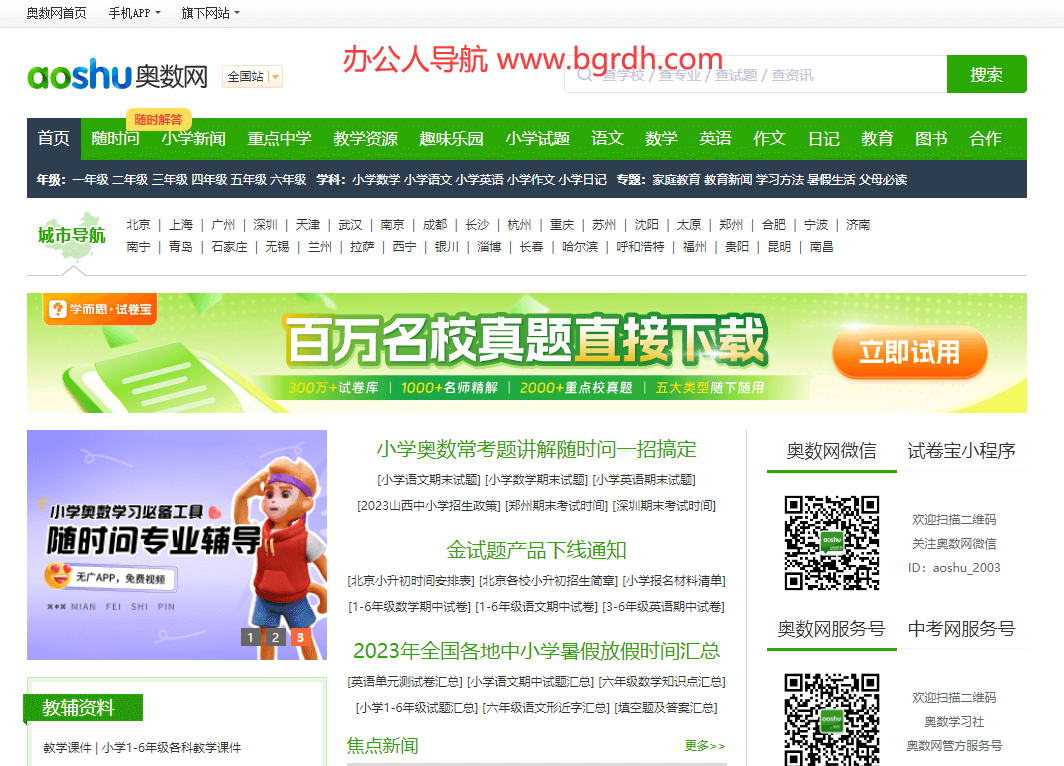Open the 手机APP dropdown
Image resolution: width=1064 pixels, height=766 pixels.
point(133,13)
